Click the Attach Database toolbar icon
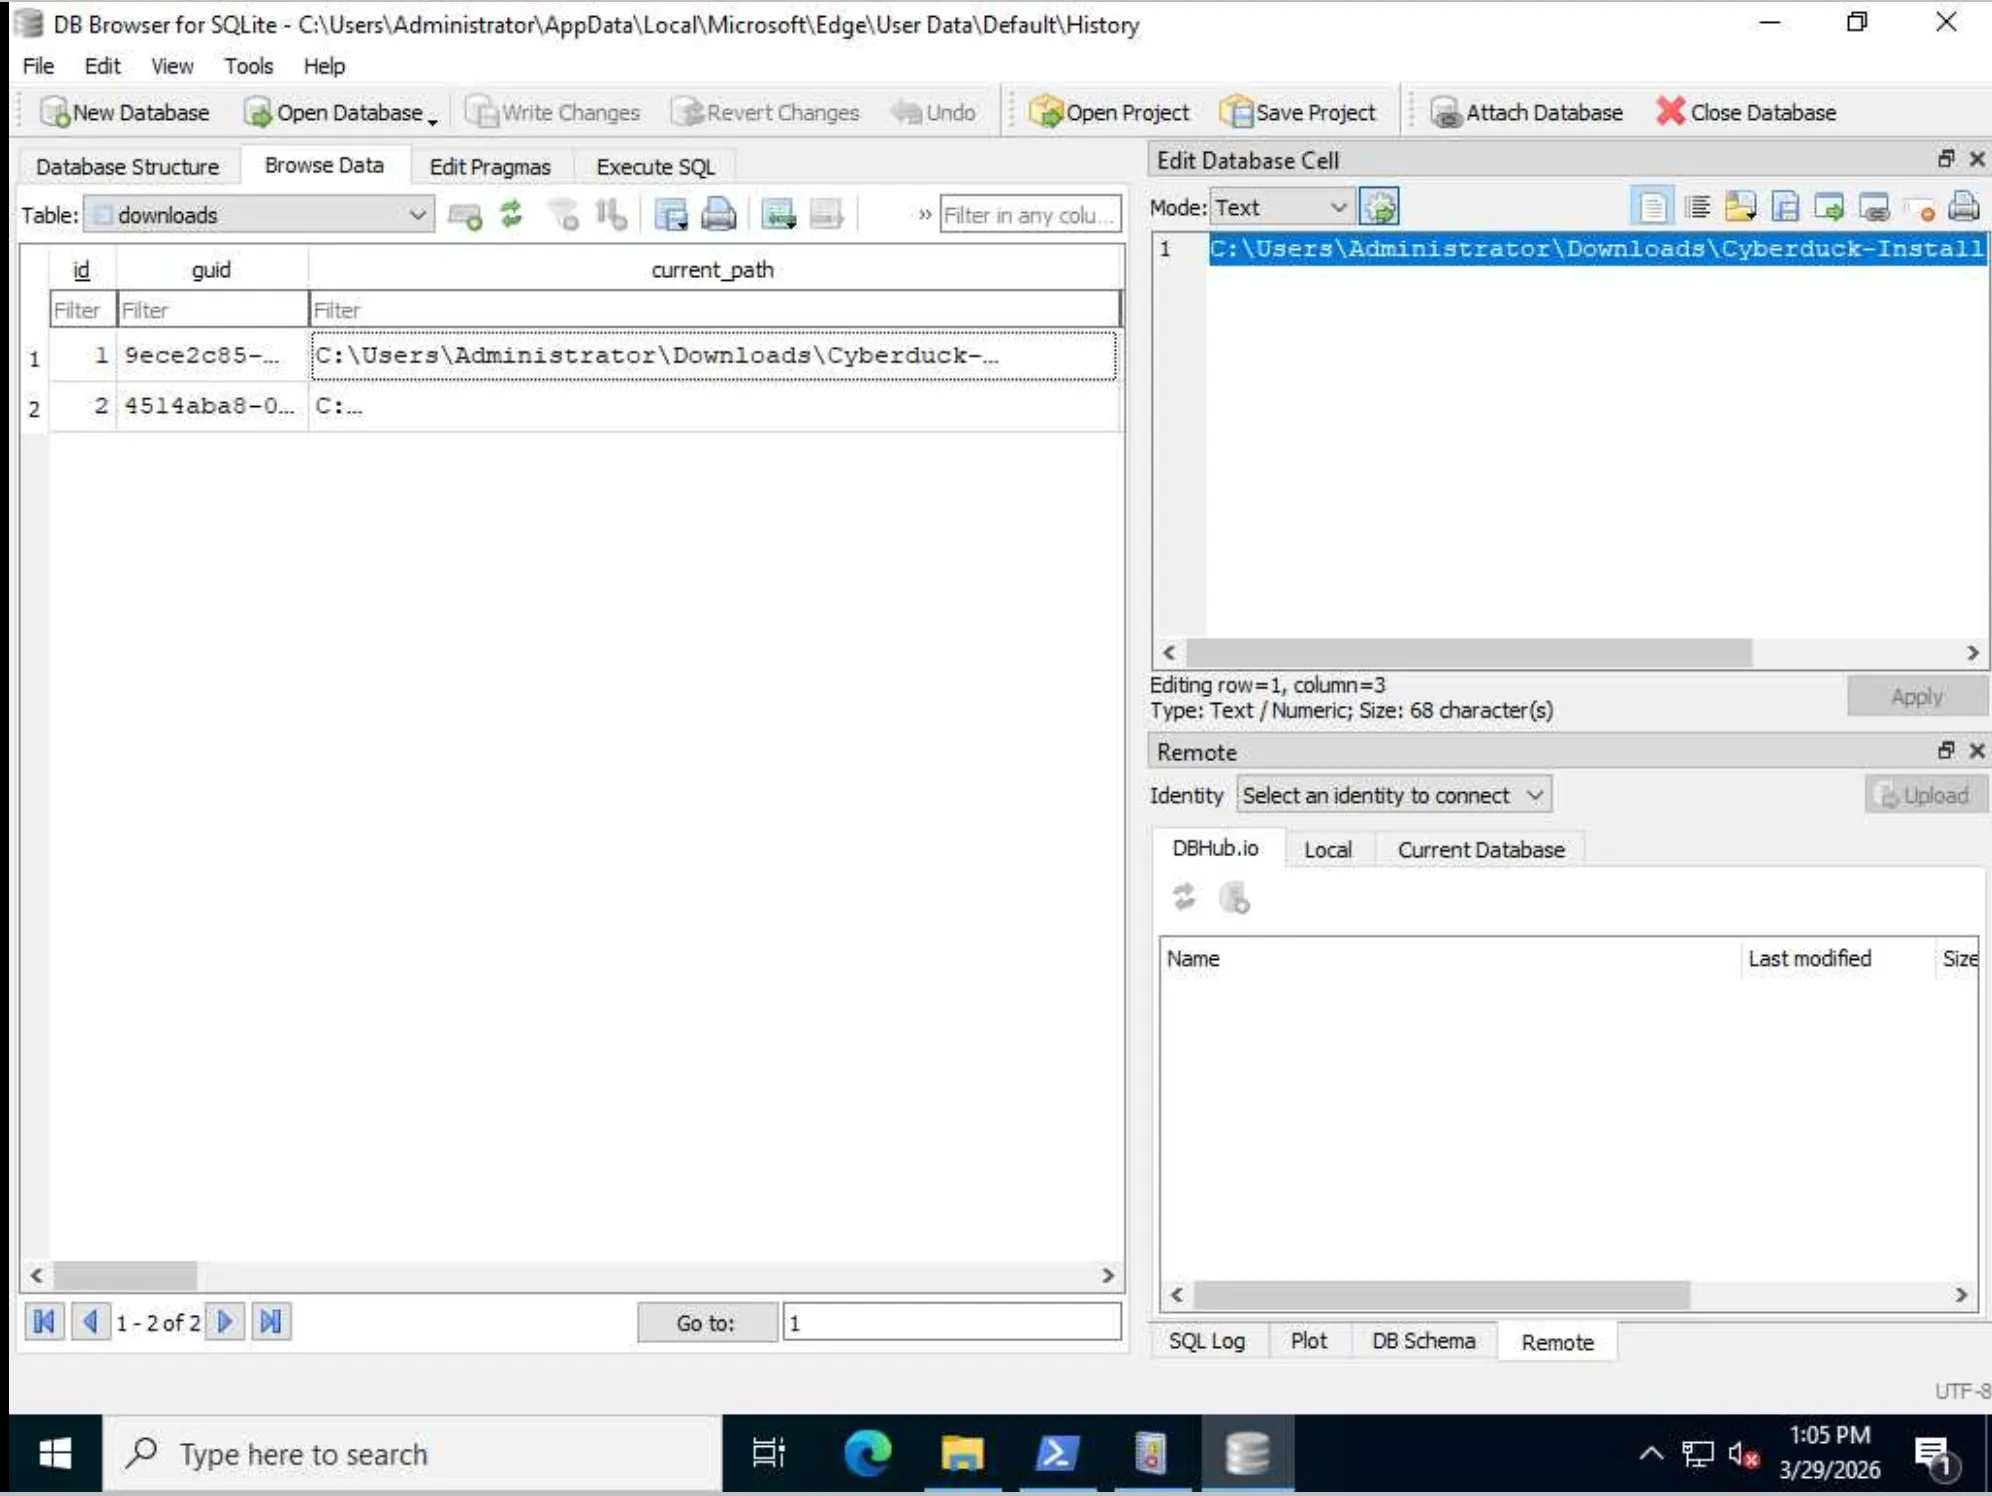Screen dimensions: 1992x1496 1446,112
